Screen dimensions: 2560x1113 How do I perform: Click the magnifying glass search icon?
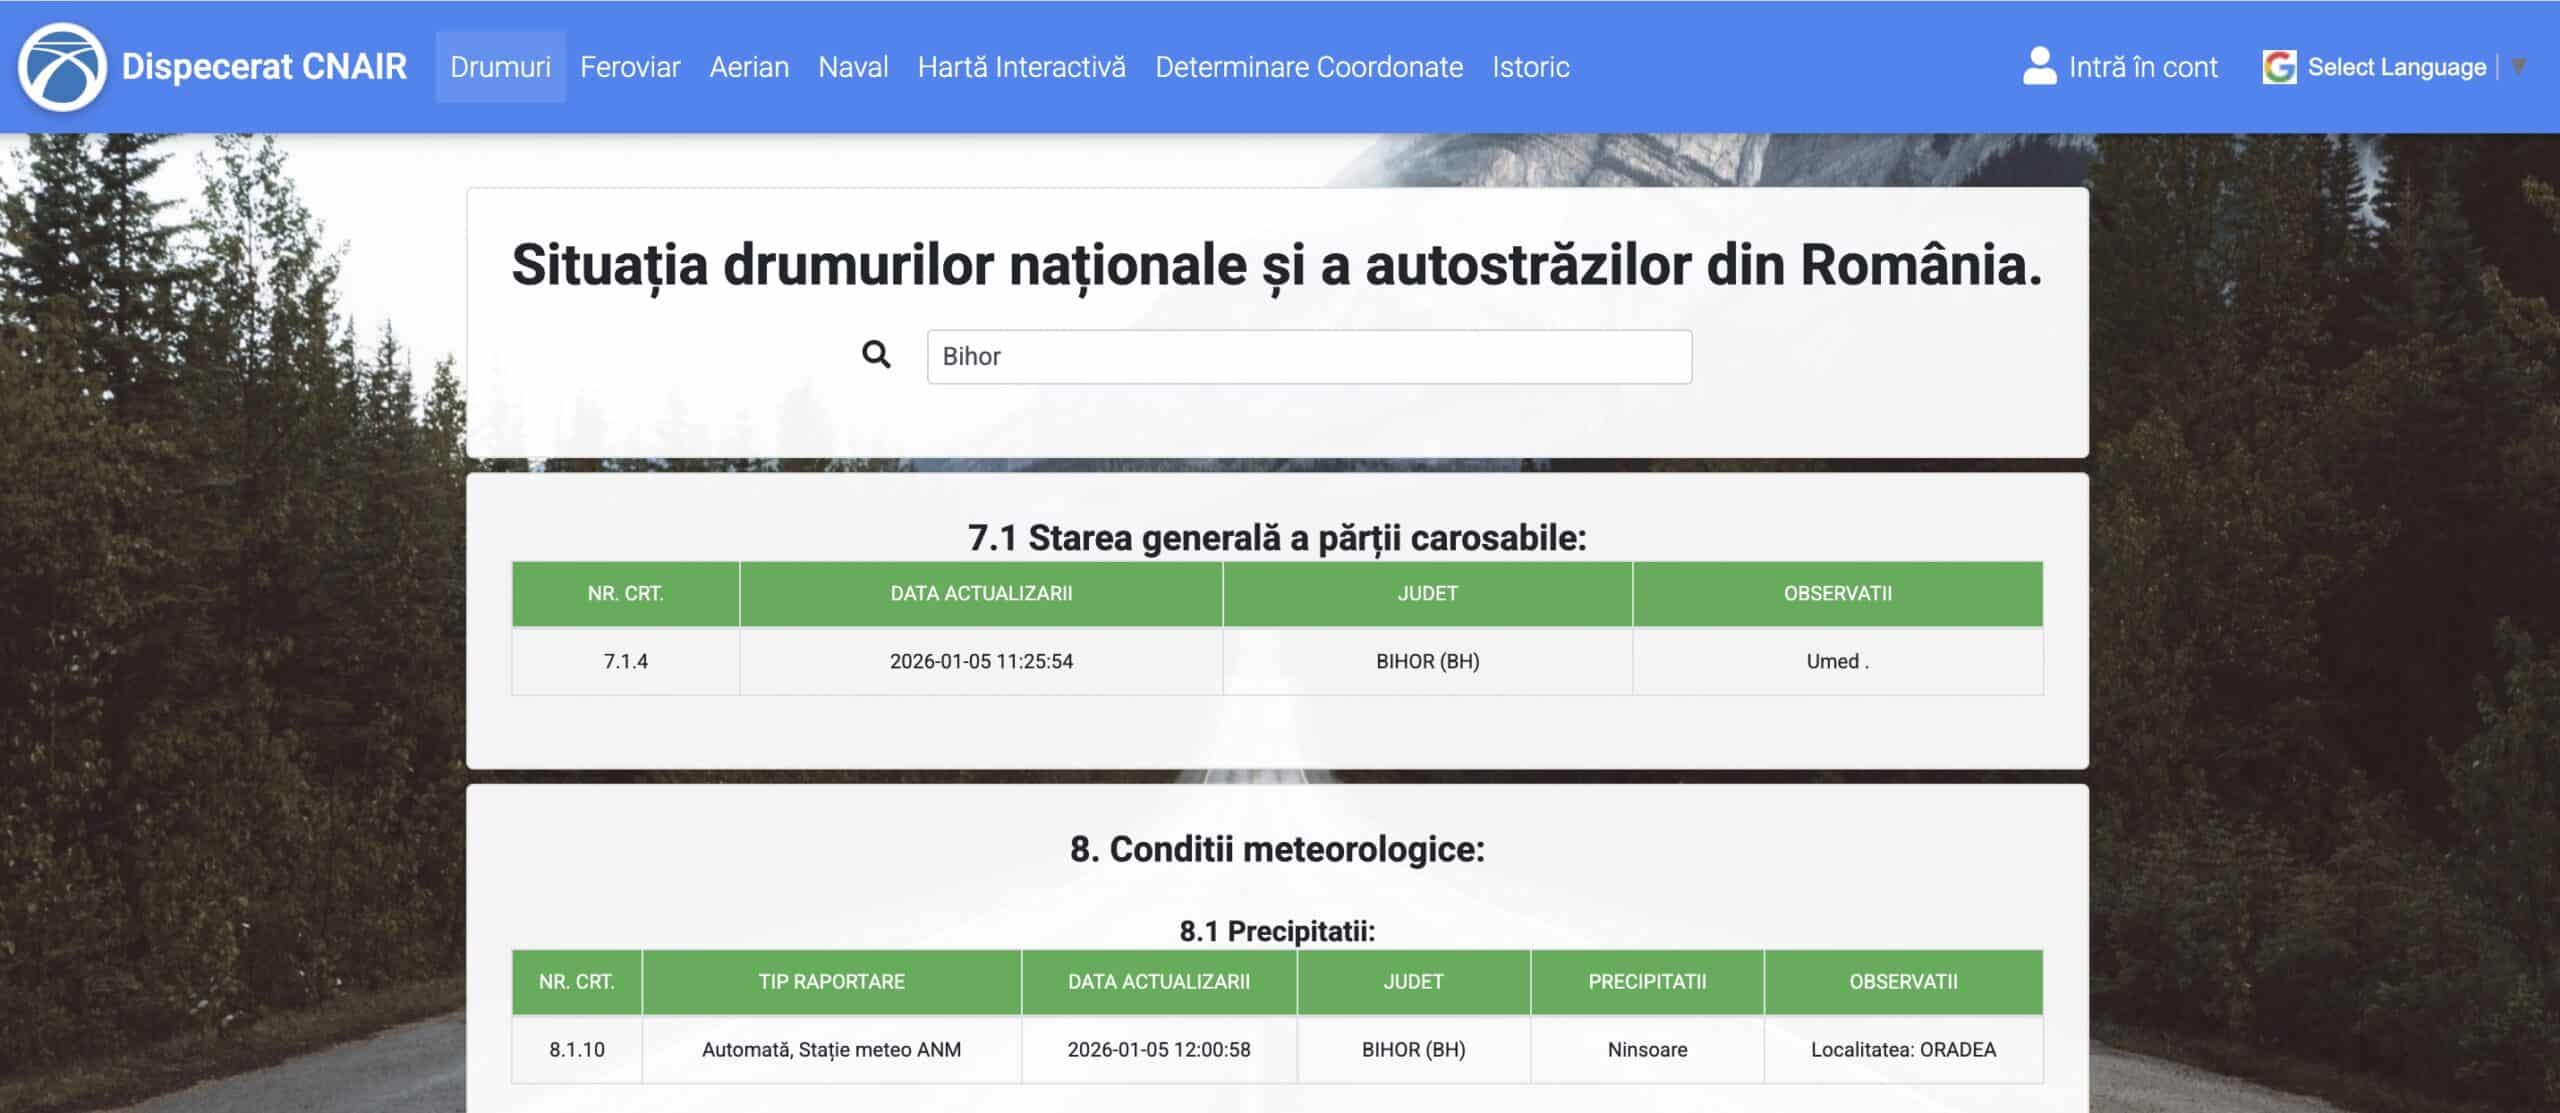[x=876, y=354]
